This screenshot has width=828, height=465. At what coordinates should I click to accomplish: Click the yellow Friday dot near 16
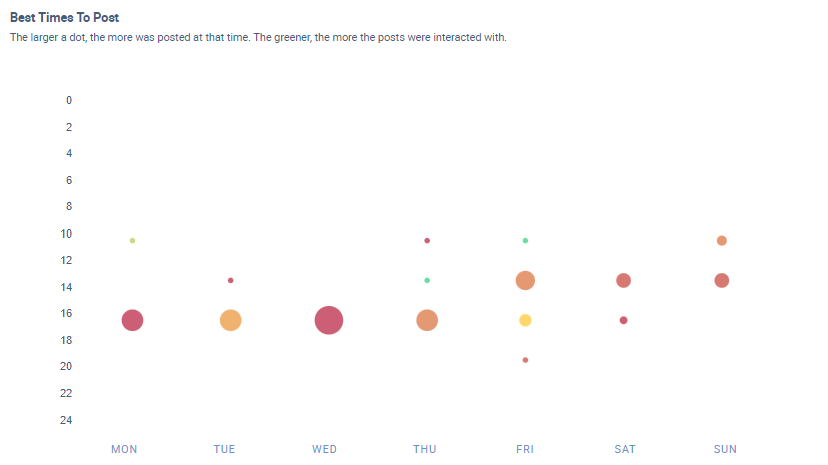pos(525,320)
